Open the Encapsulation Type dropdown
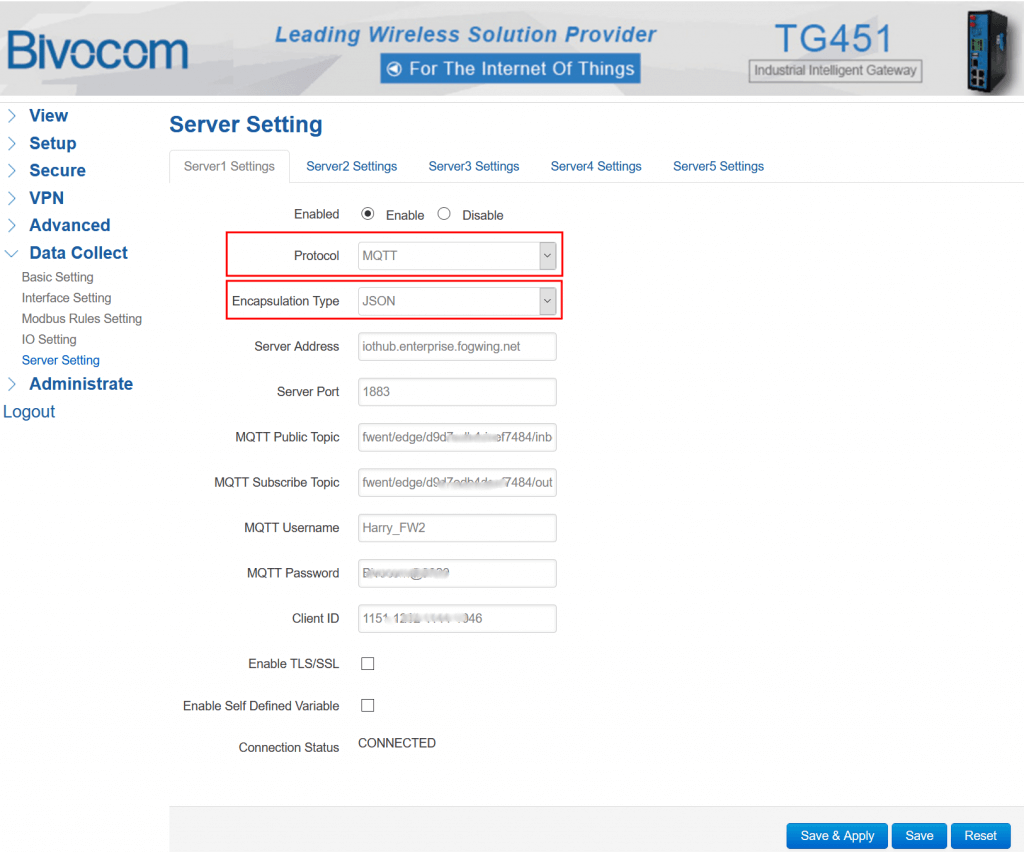Image resolution: width=1024 pixels, height=852 pixels. pyautogui.click(x=546, y=300)
